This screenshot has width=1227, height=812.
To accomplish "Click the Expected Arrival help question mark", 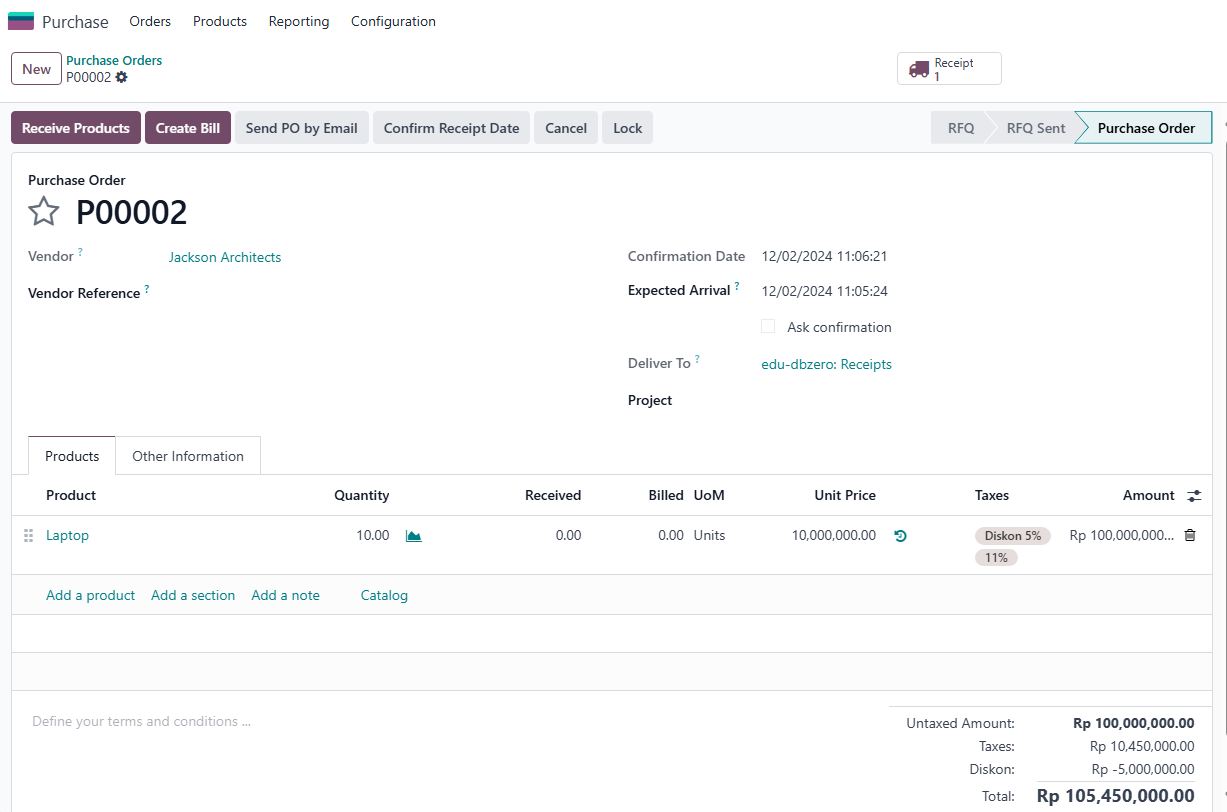I will pos(737,286).
